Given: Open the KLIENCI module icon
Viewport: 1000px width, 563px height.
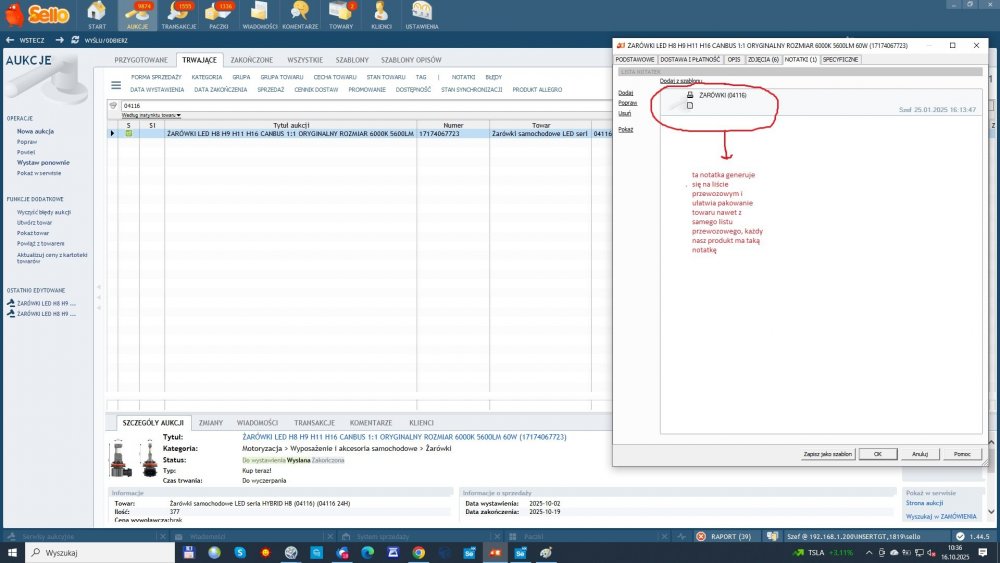Looking at the screenshot, I should point(381,14).
